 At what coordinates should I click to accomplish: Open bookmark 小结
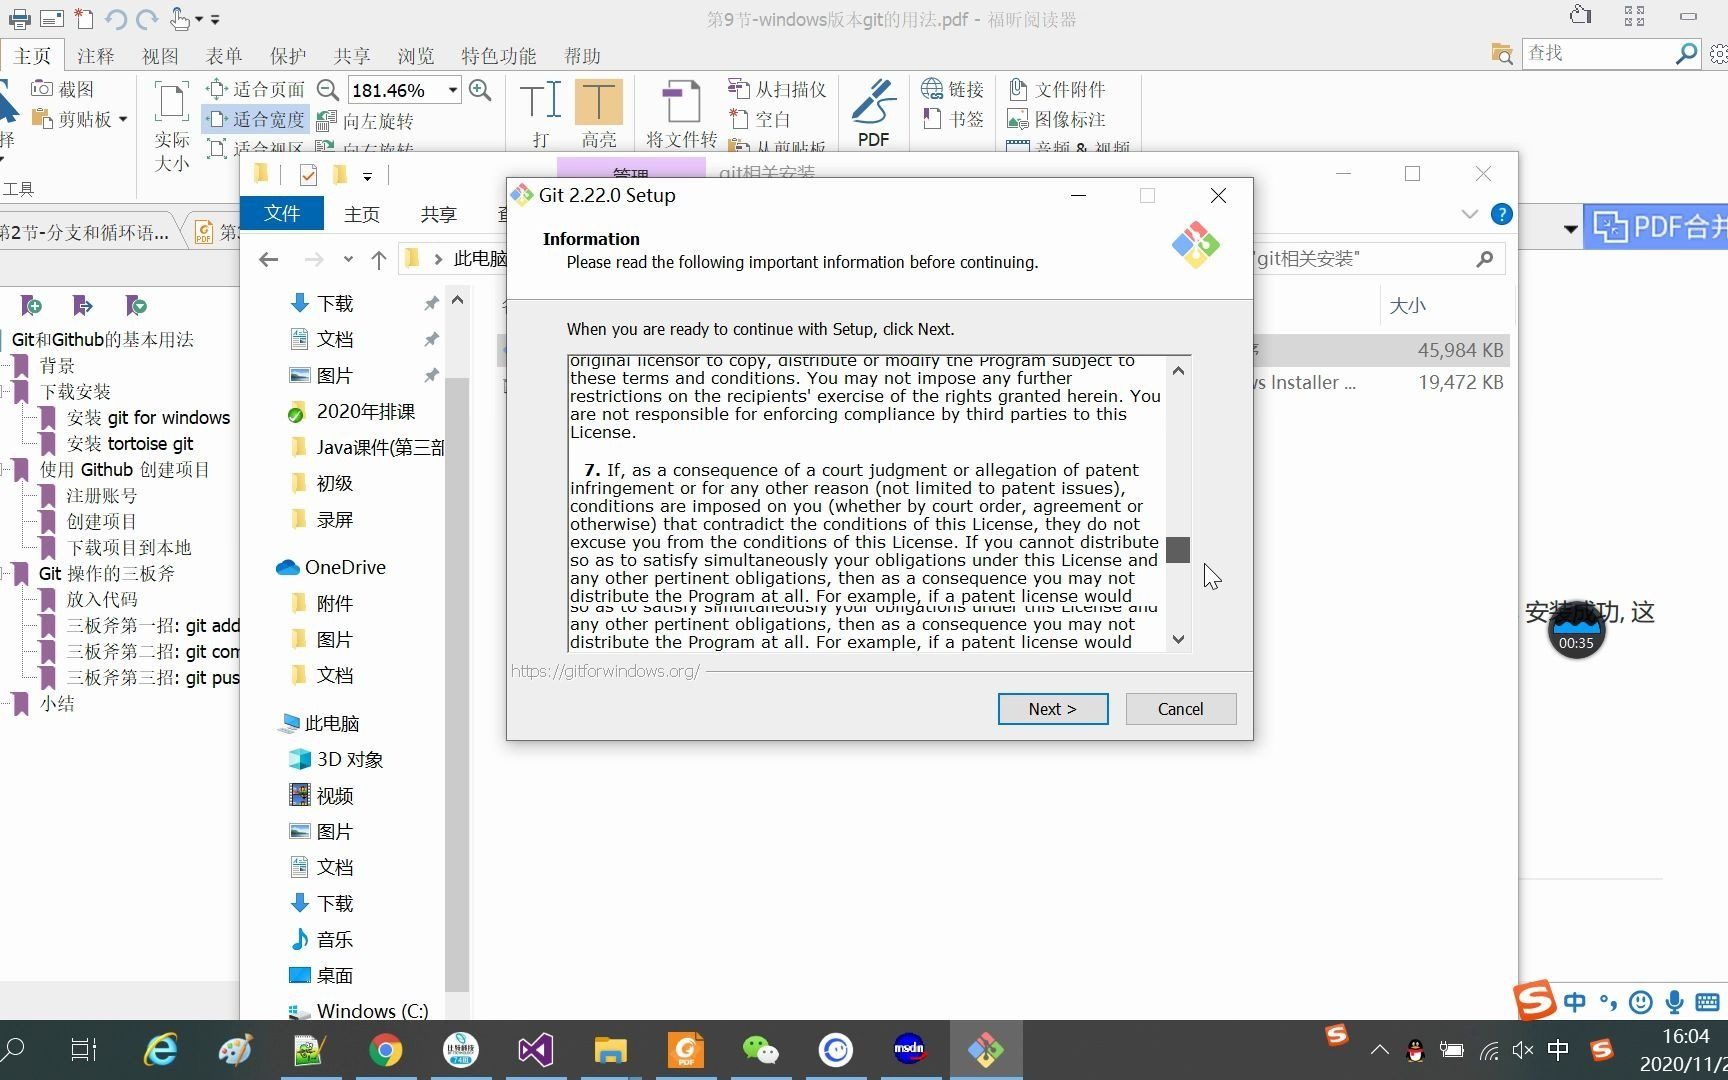click(57, 704)
